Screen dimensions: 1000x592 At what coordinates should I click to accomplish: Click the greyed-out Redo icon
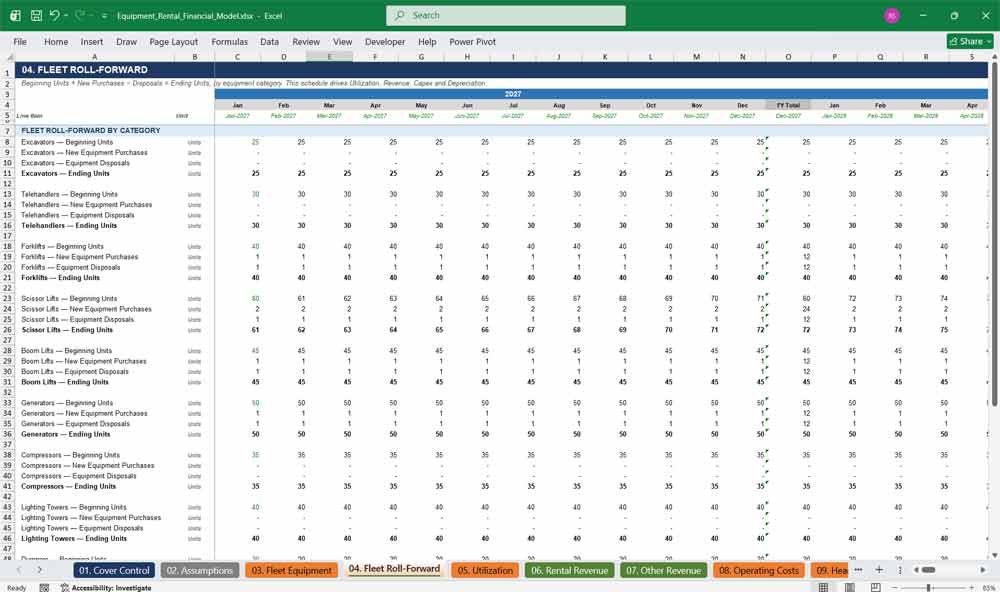coord(80,15)
